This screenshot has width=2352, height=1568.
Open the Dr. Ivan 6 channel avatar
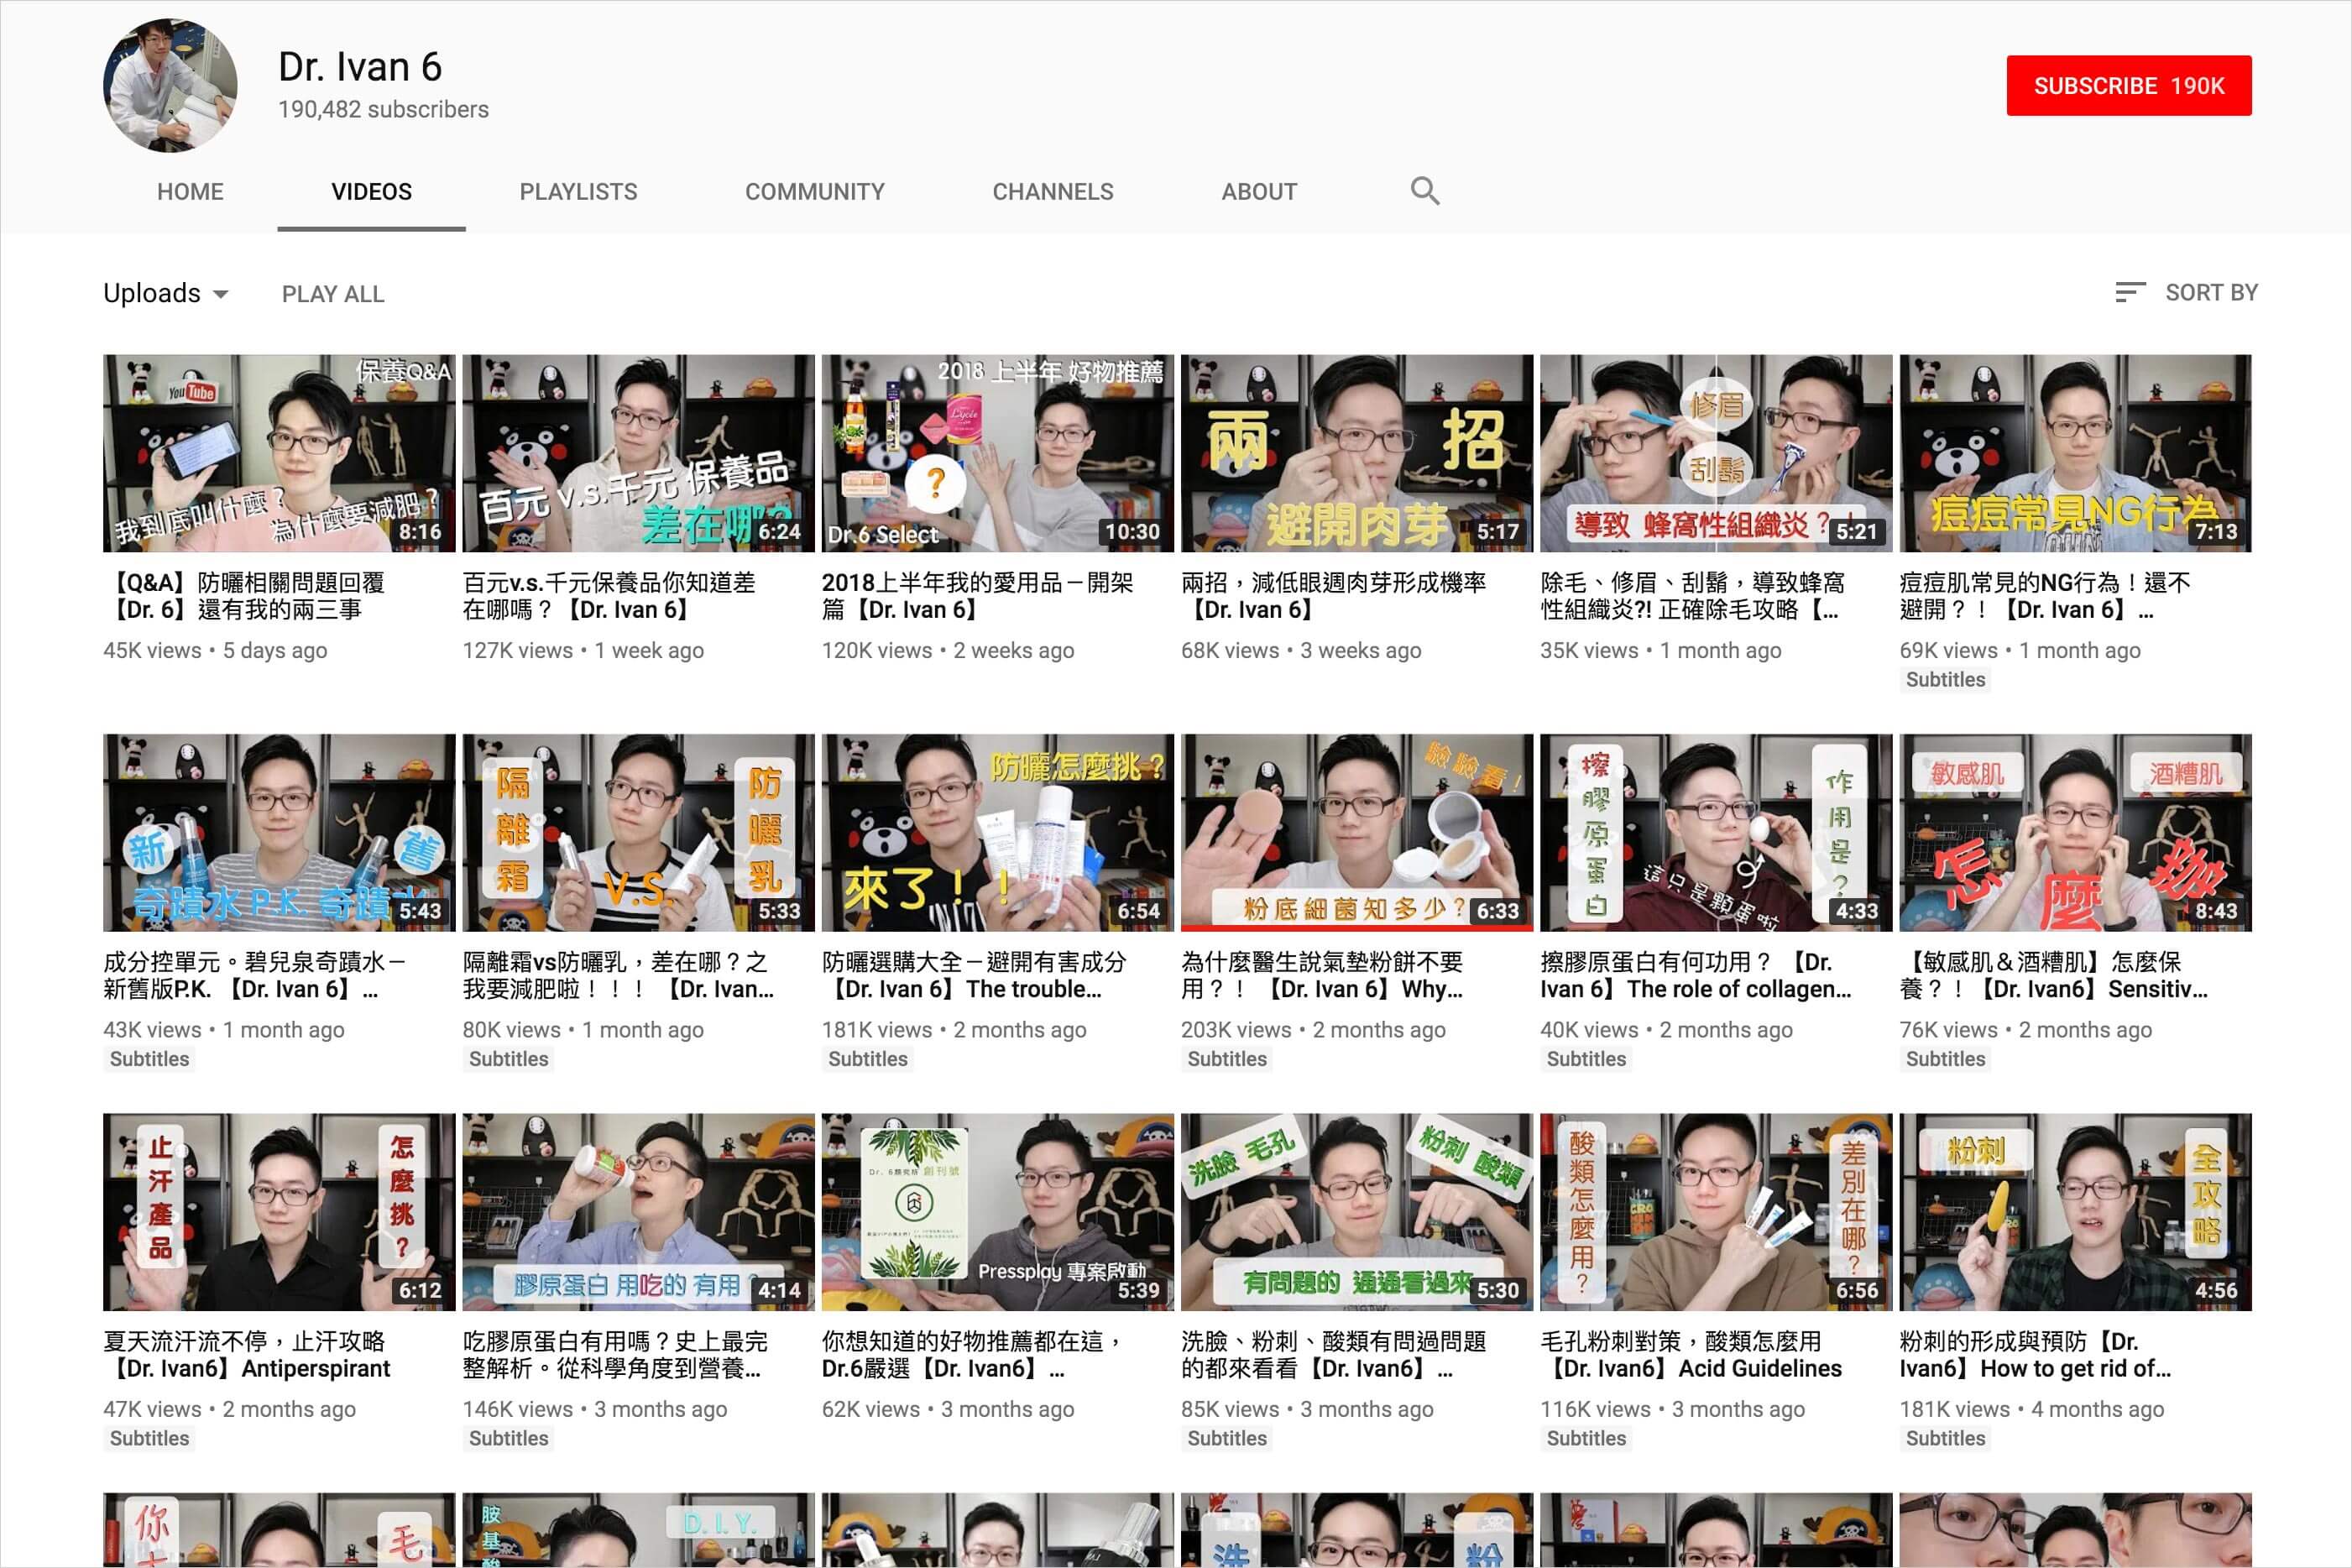click(x=170, y=85)
